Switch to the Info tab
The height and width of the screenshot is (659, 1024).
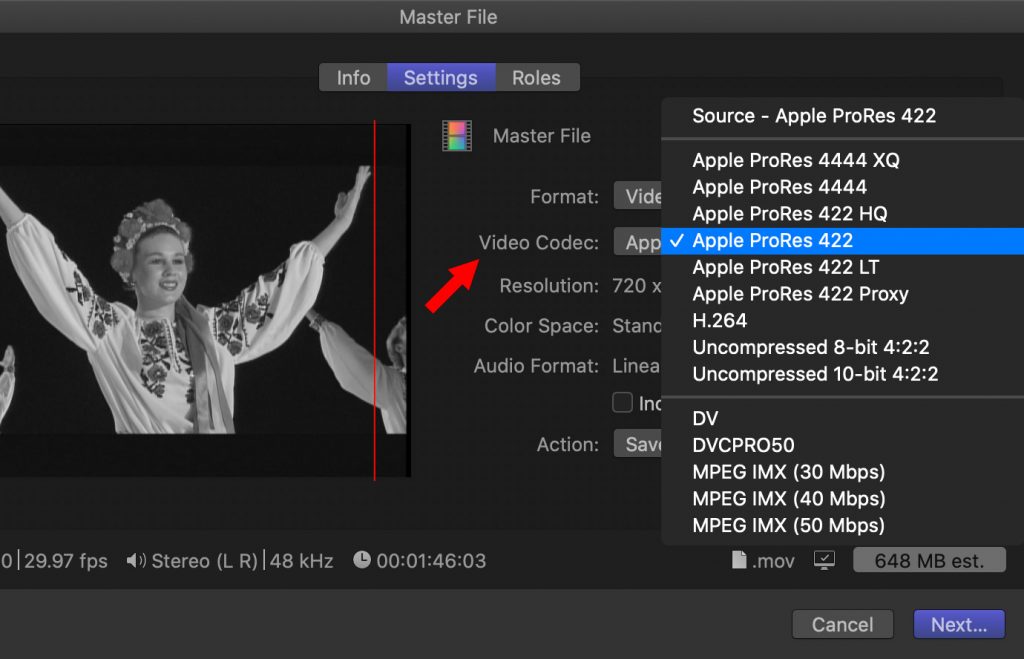[x=352, y=77]
